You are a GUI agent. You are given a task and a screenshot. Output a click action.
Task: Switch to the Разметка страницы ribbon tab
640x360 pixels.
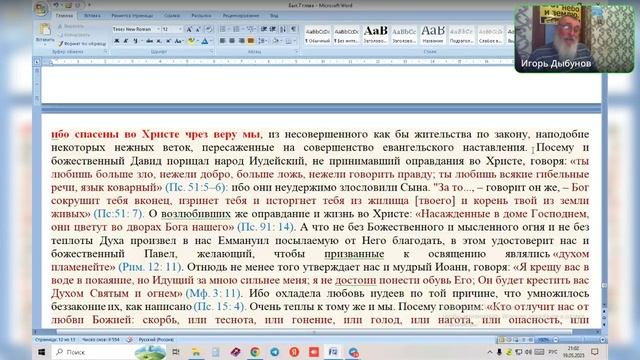point(132,16)
